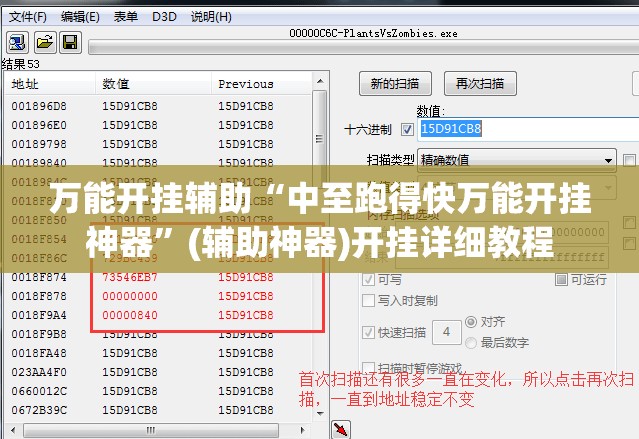Select the address row 00189798
This screenshot has width=639, height=439.
158,144
